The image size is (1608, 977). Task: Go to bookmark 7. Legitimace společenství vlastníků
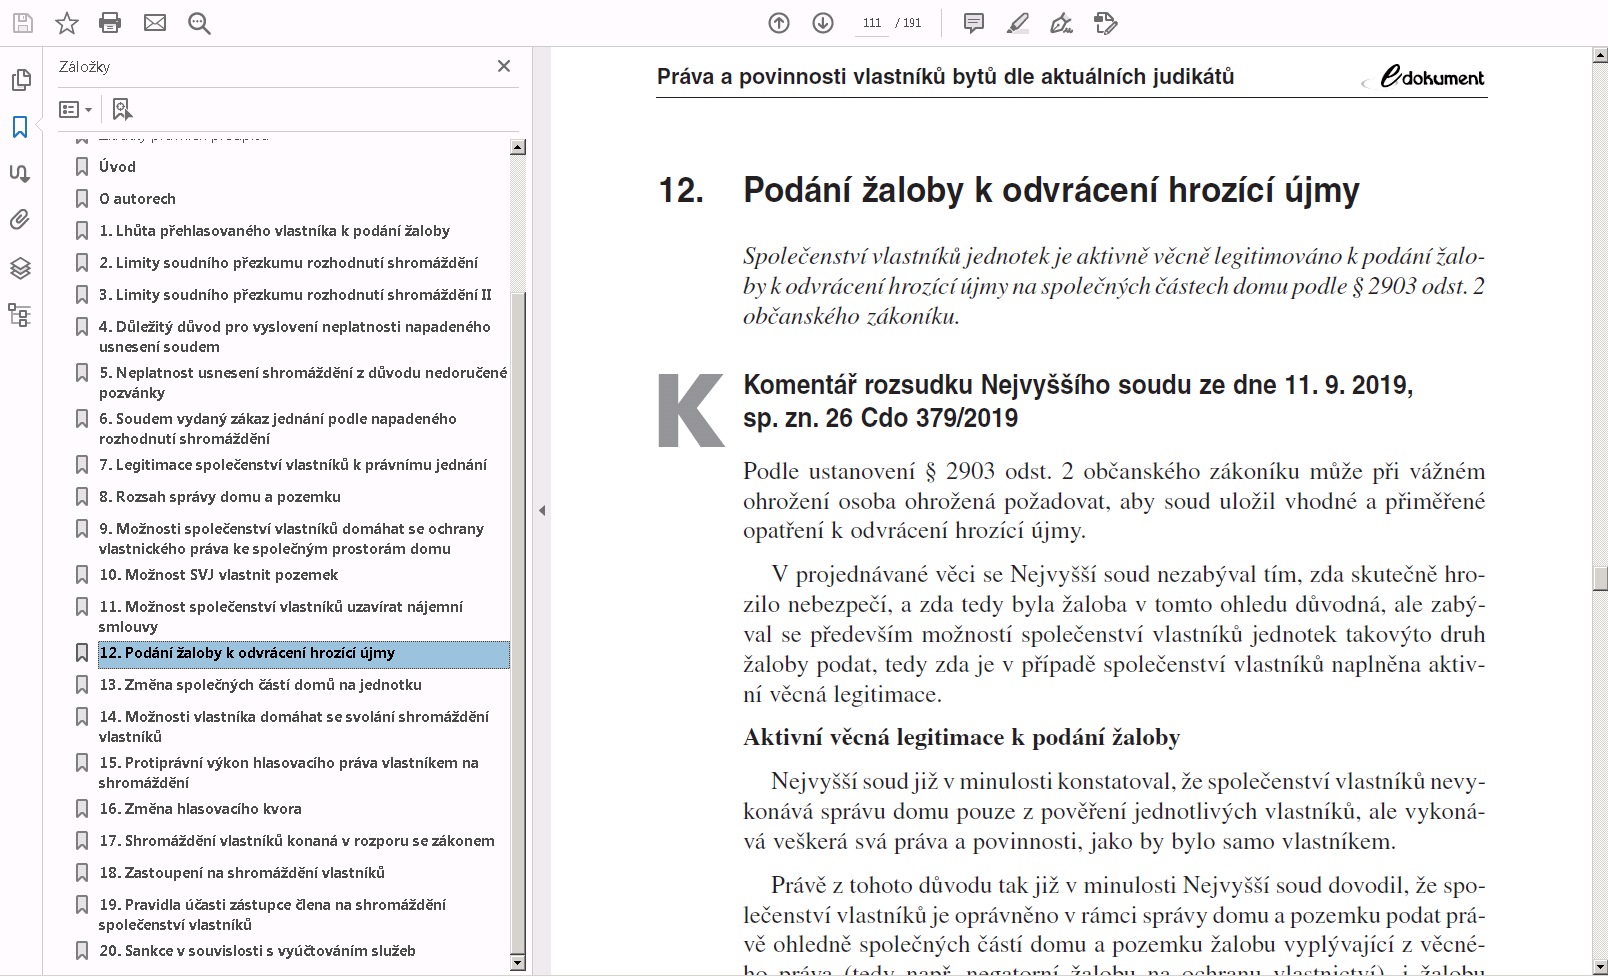coord(293,465)
